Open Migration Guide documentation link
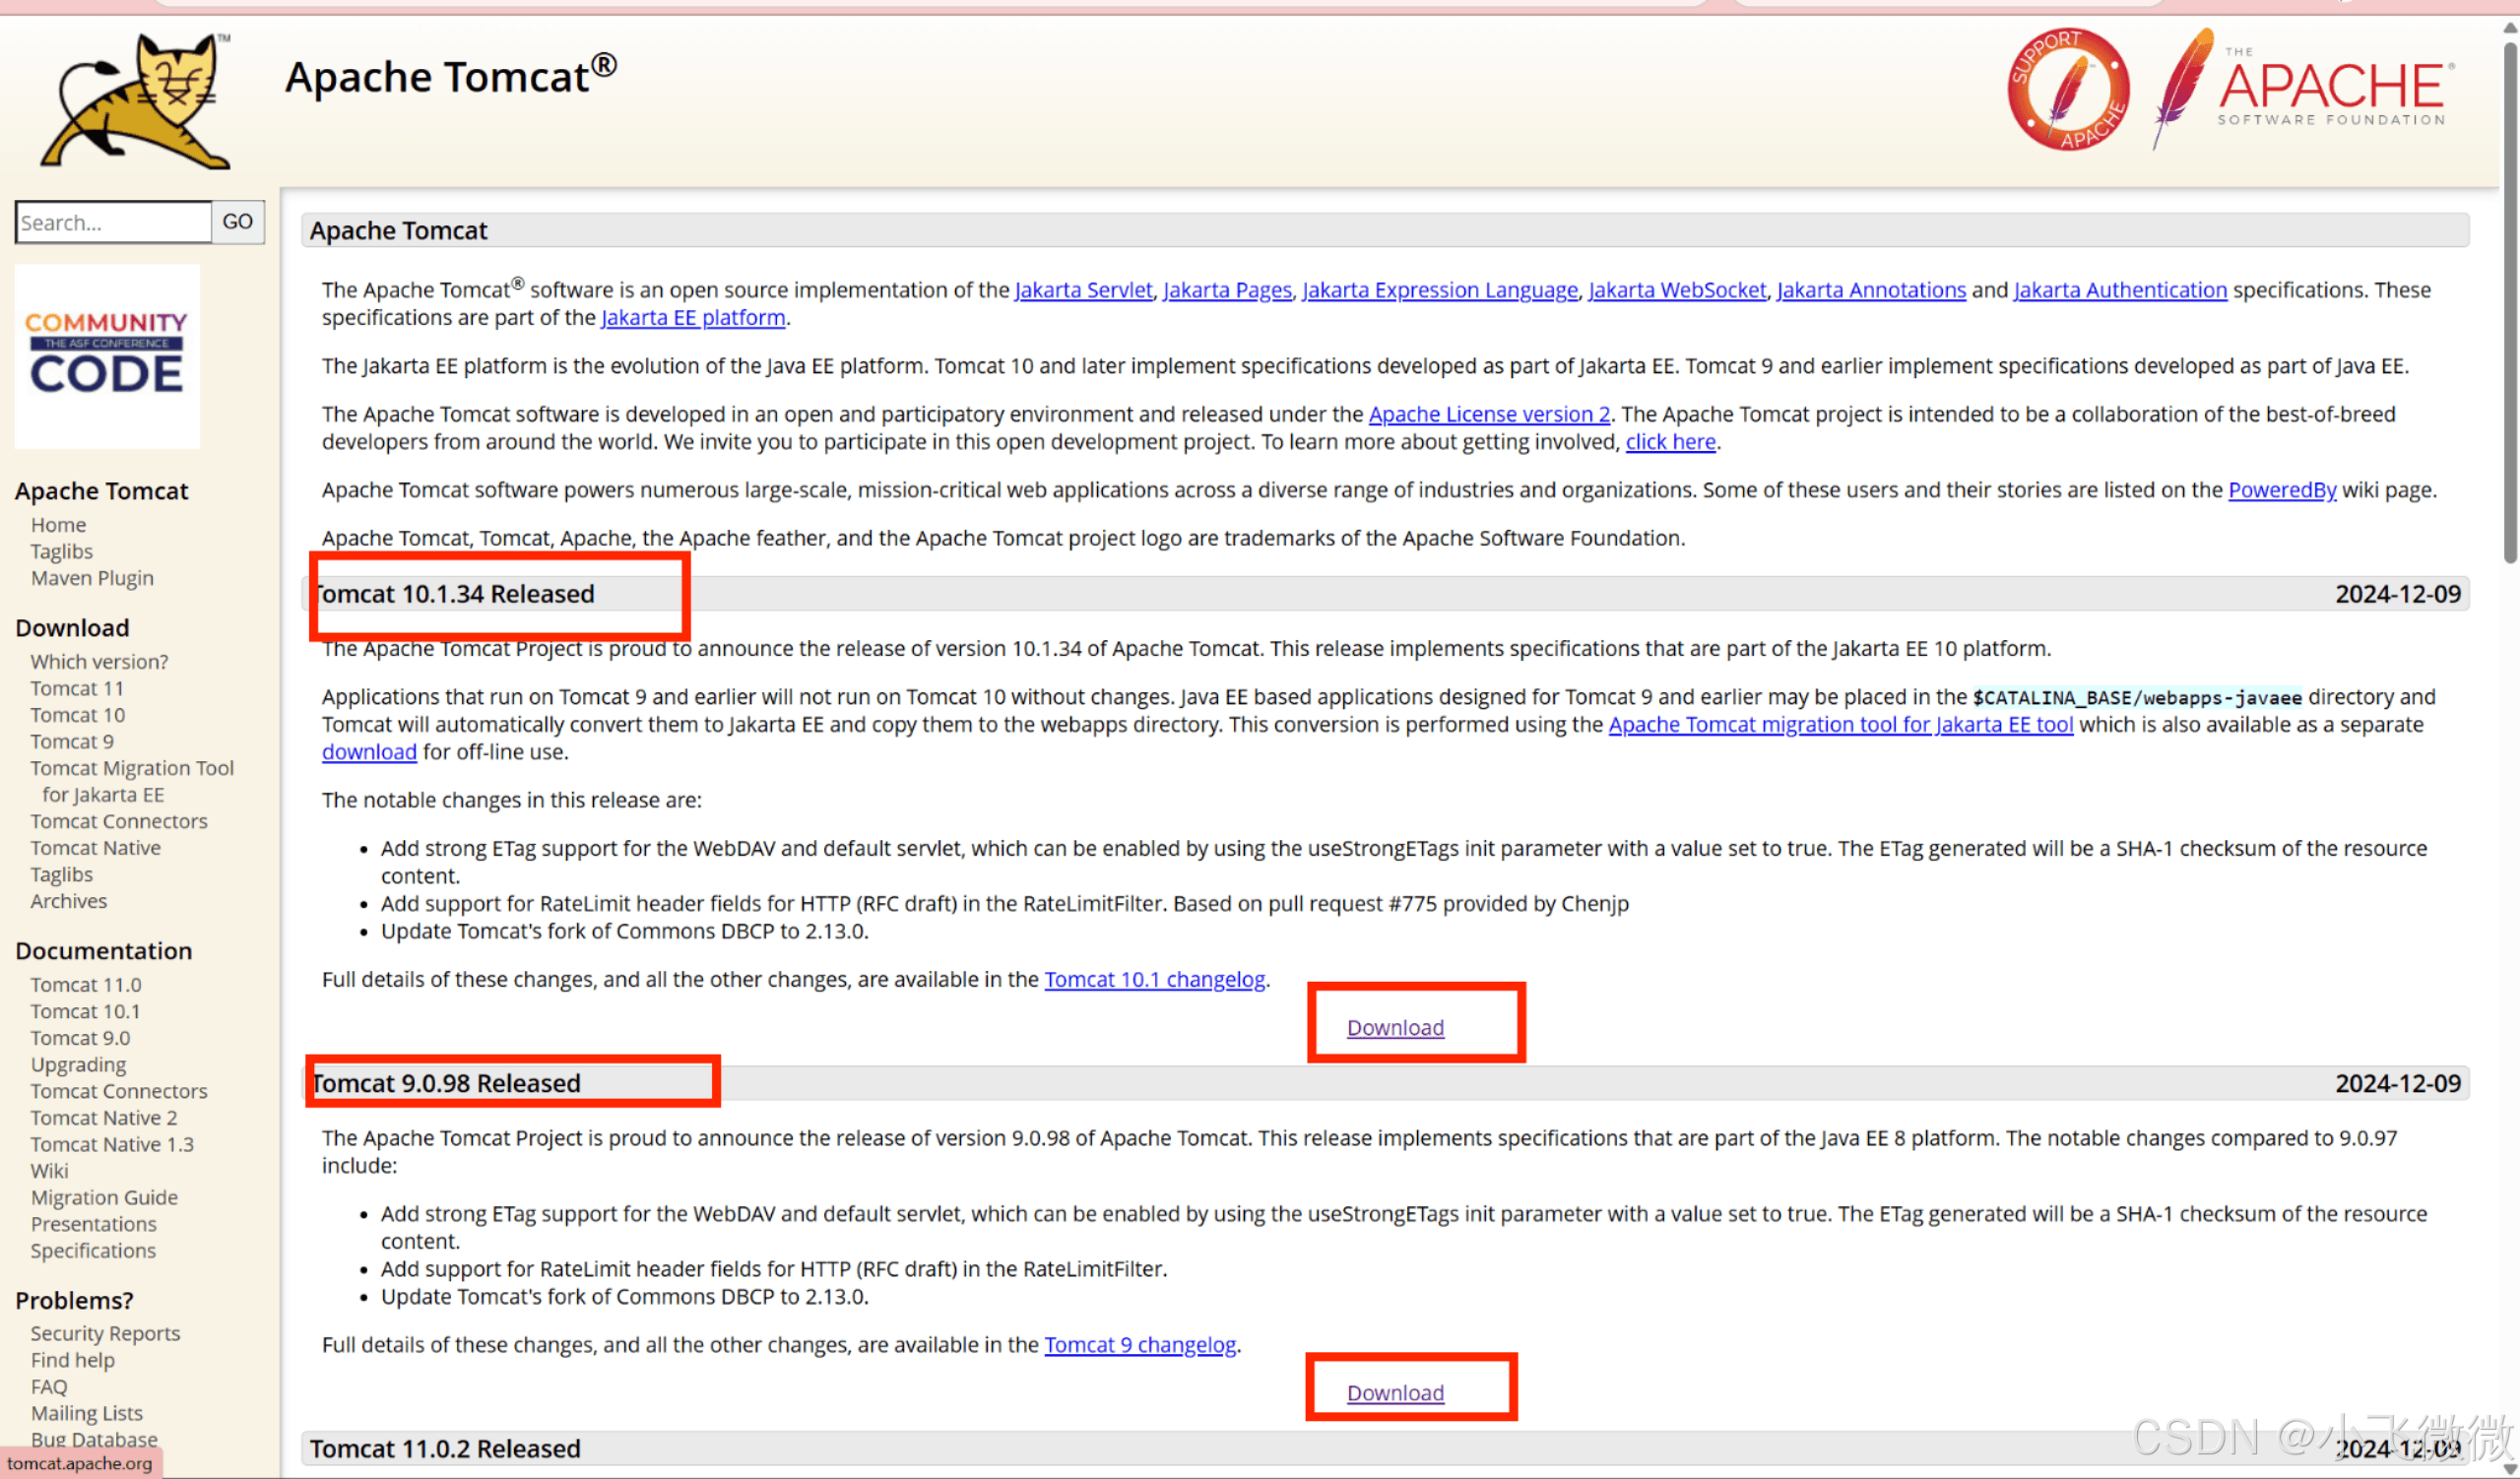Image resolution: width=2520 pixels, height=1479 pixels. pyautogui.click(x=104, y=1198)
